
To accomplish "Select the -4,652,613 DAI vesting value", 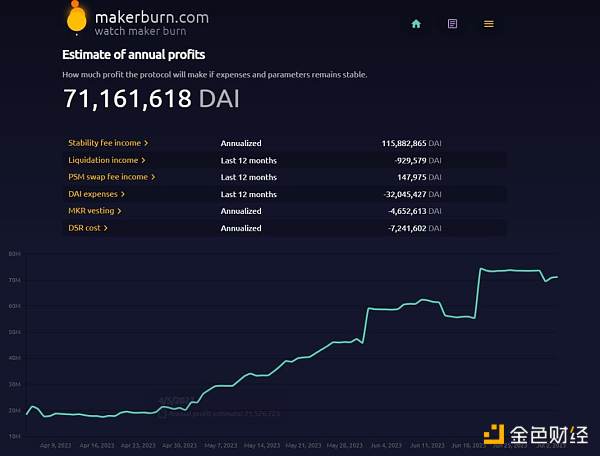I will coord(415,211).
